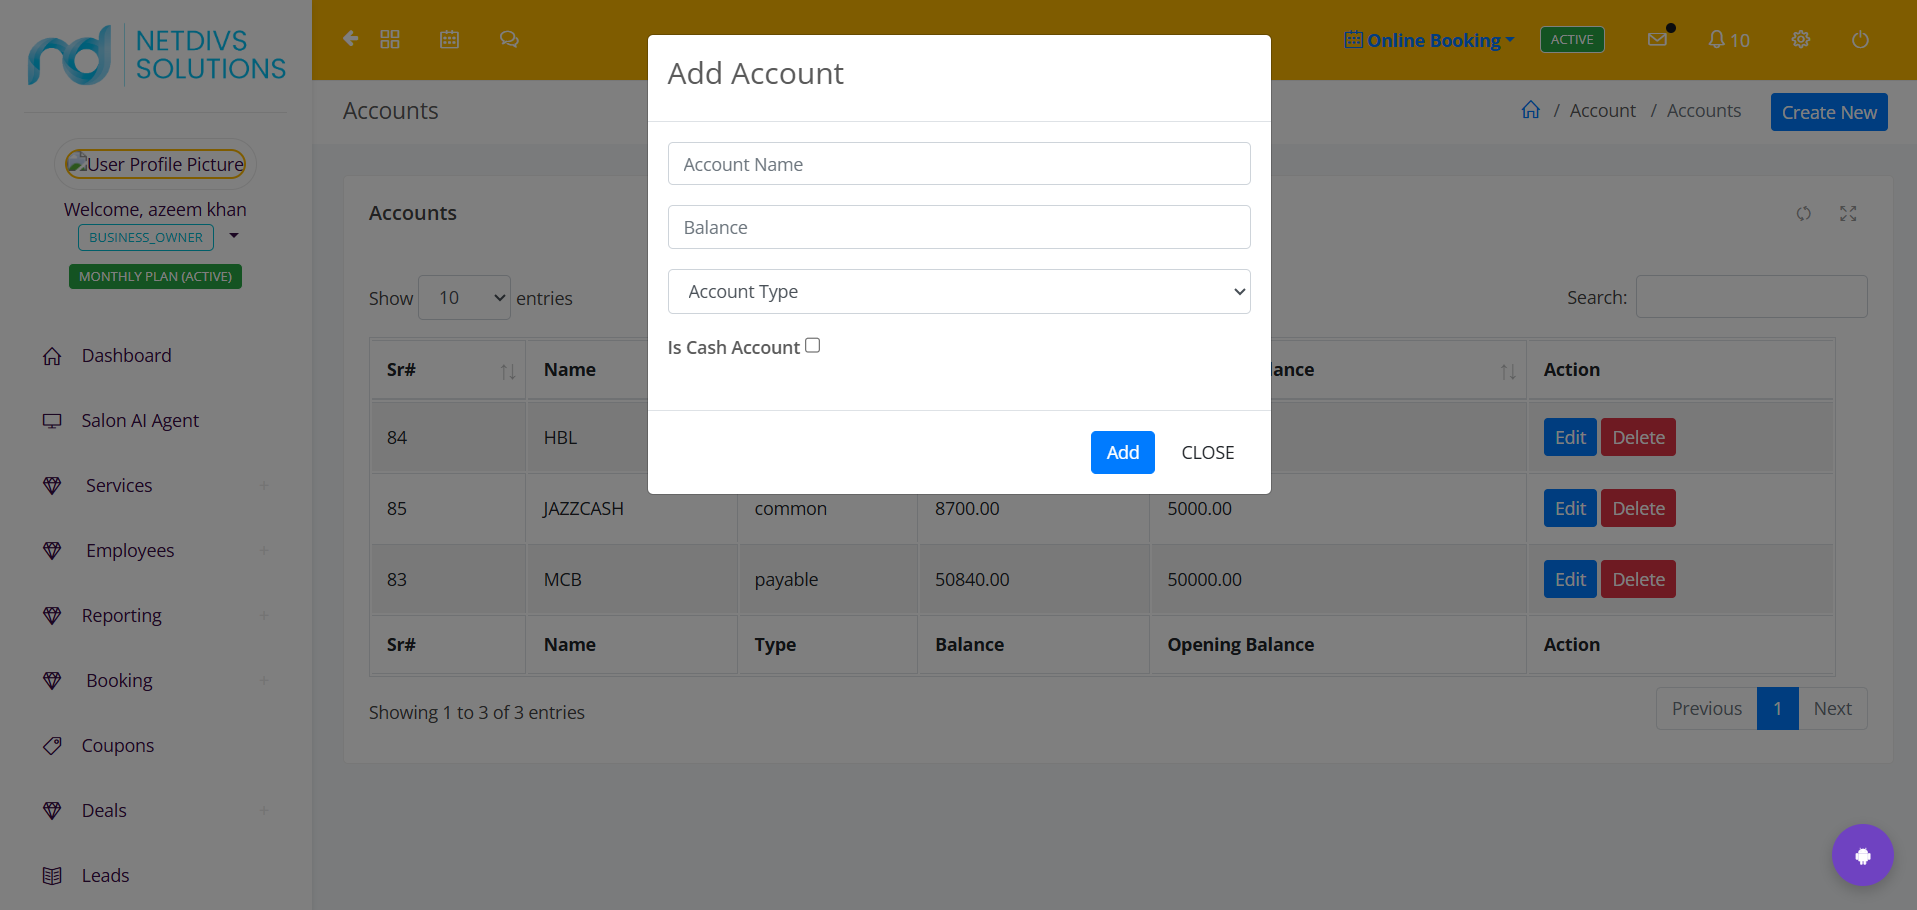Expand the Reporting menu plus

coord(264,616)
